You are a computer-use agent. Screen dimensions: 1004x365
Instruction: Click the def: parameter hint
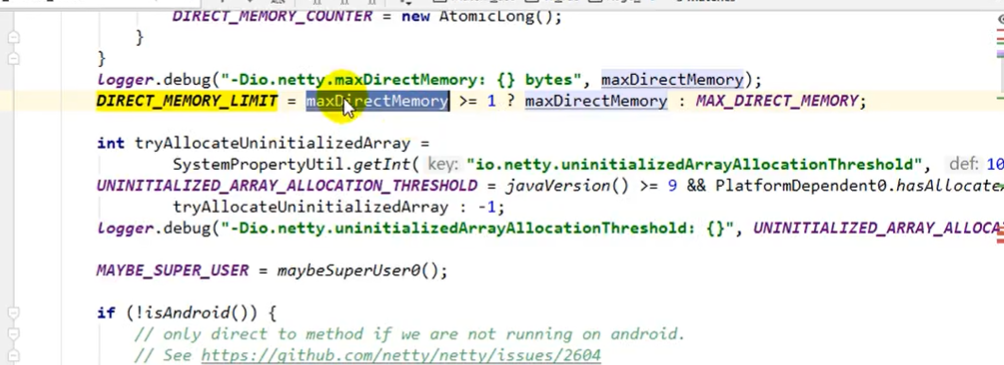[x=964, y=165]
